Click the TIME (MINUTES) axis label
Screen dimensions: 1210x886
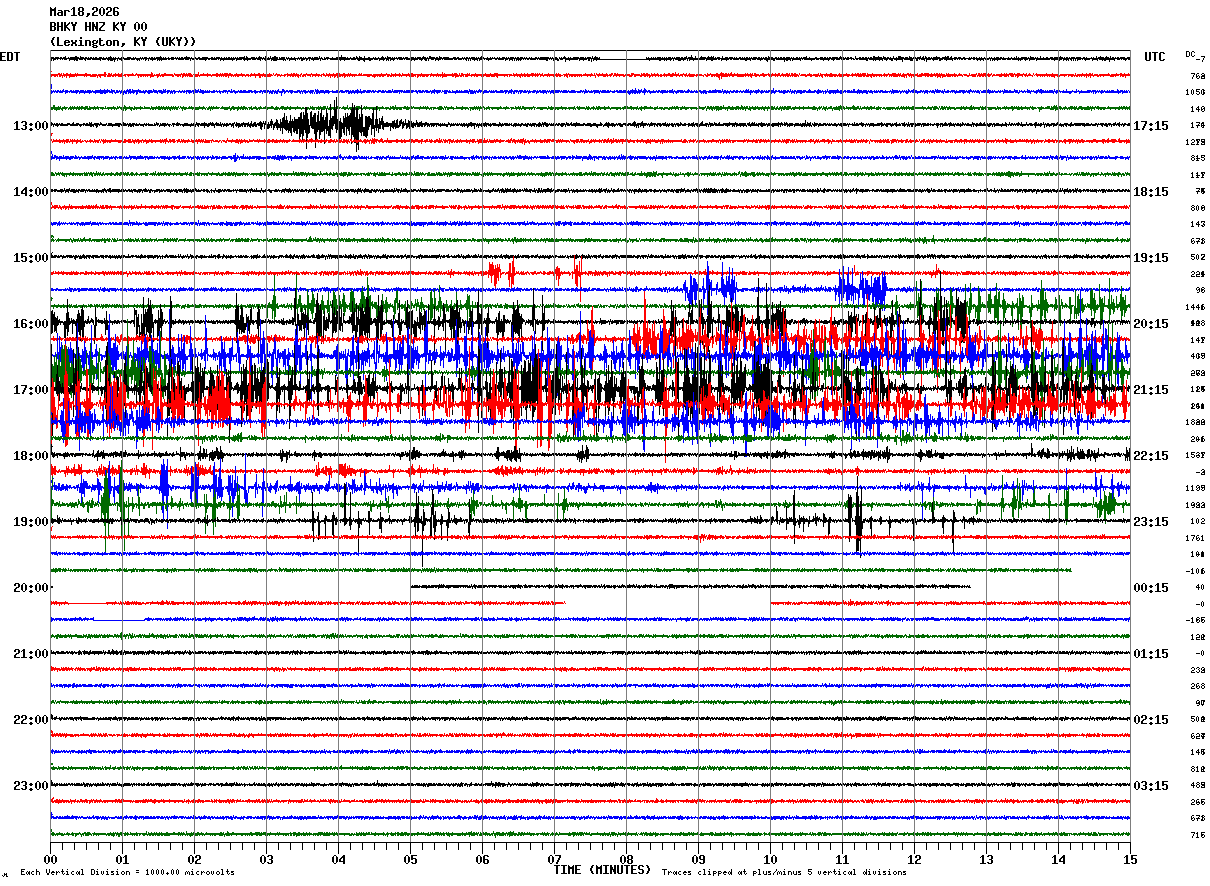pyautogui.click(x=602, y=870)
